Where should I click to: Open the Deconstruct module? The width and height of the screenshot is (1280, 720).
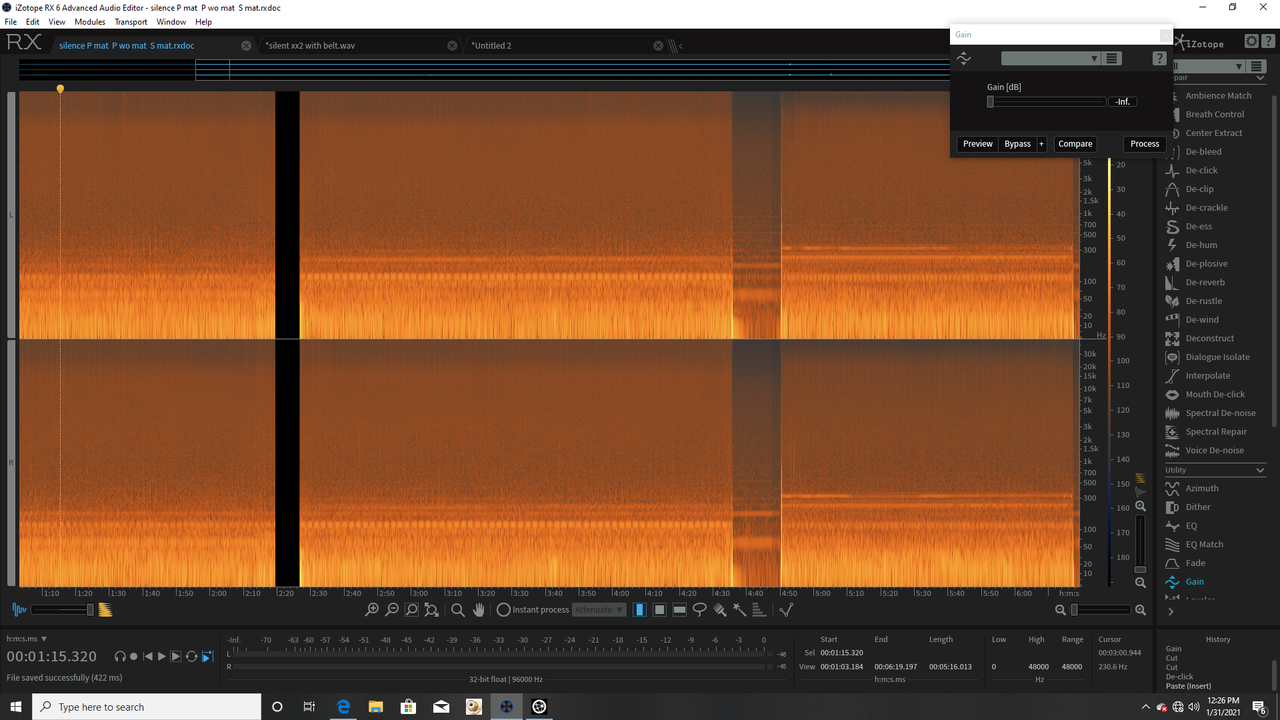[x=1210, y=338]
